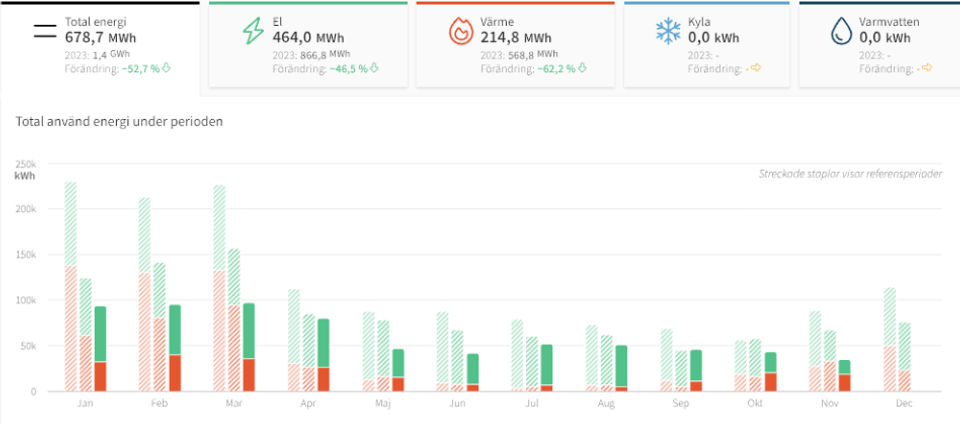Click the Okt month label
Image resolution: width=960 pixels, height=424 pixels.
(x=756, y=404)
